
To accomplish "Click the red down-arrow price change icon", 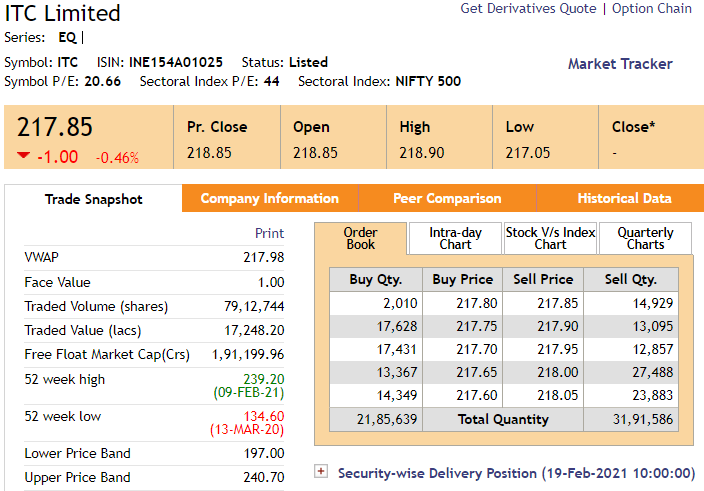I will pyautogui.click(x=23, y=155).
